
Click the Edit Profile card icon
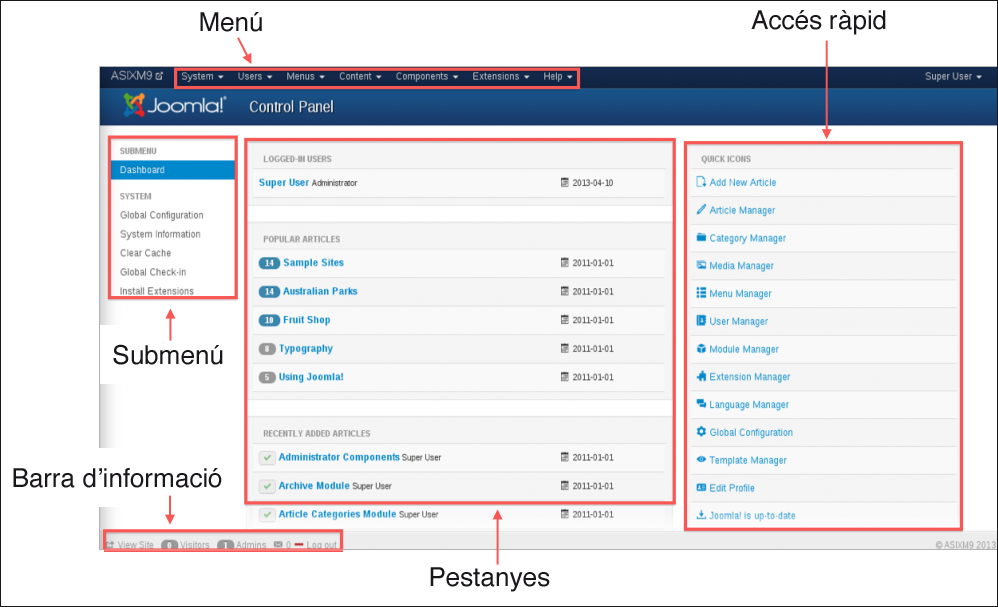[x=701, y=487]
